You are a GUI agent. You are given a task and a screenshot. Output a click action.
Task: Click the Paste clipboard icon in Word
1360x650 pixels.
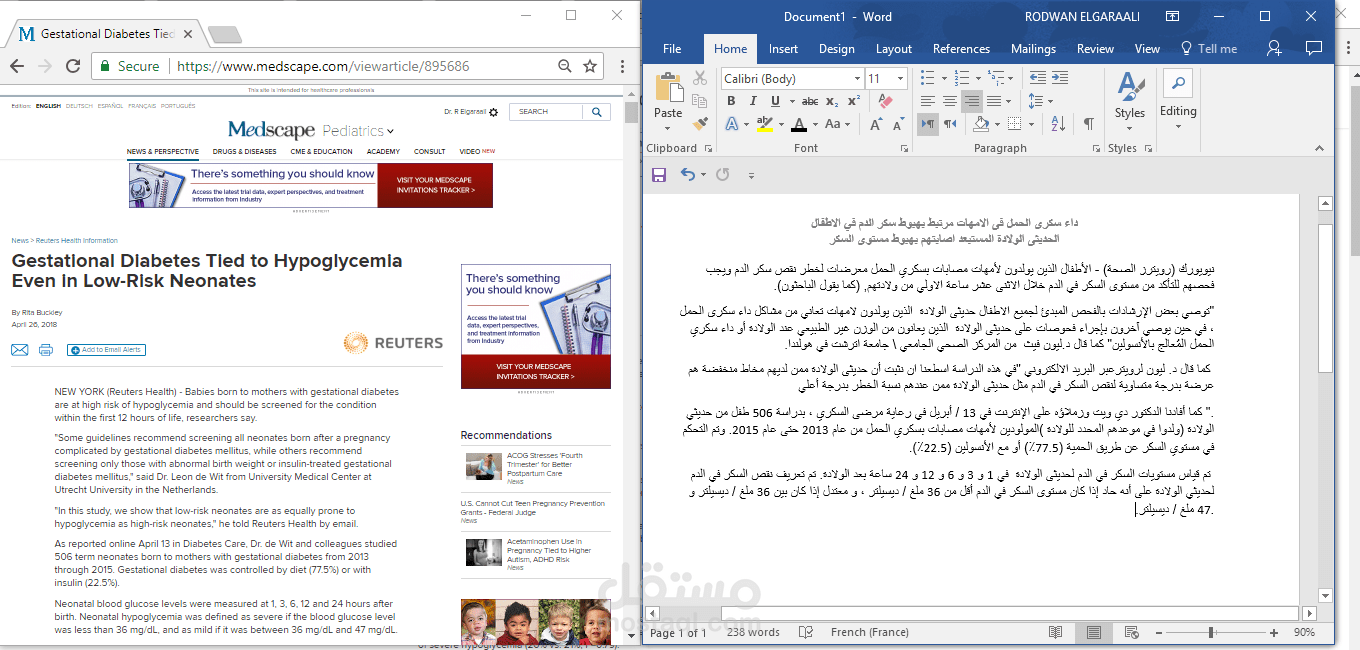668,88
